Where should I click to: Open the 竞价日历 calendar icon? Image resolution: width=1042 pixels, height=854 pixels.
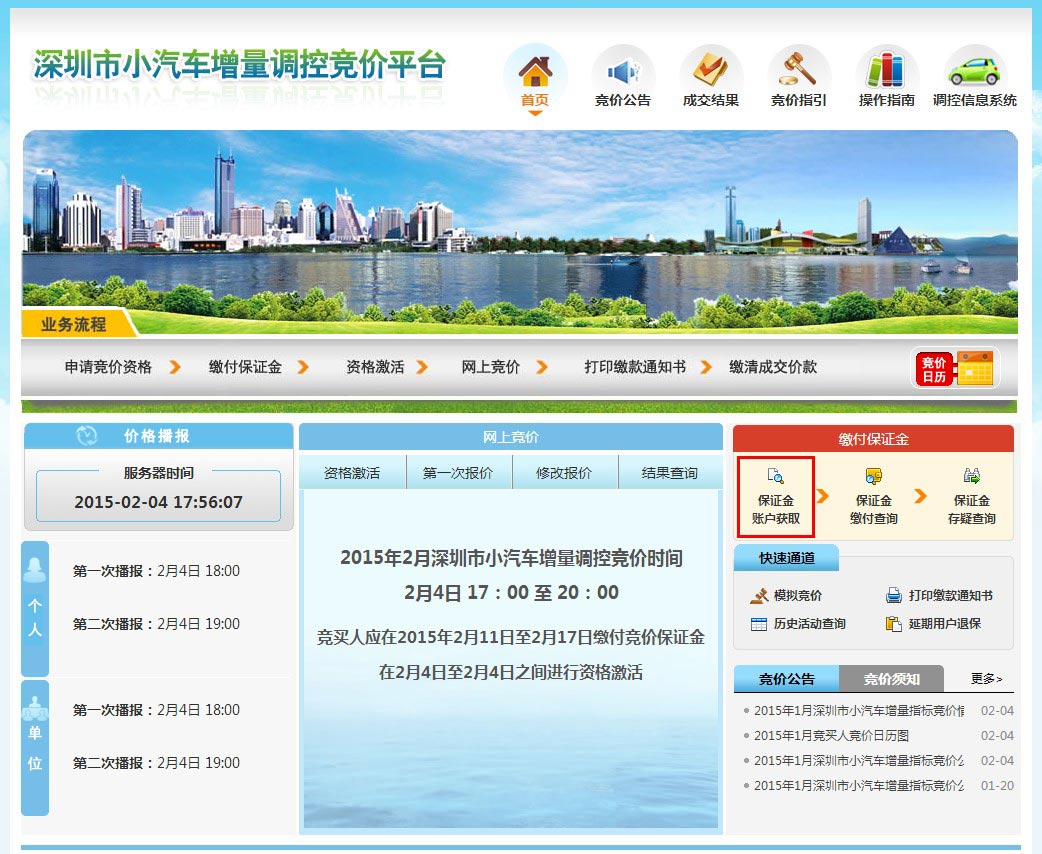tap(955, 368)
